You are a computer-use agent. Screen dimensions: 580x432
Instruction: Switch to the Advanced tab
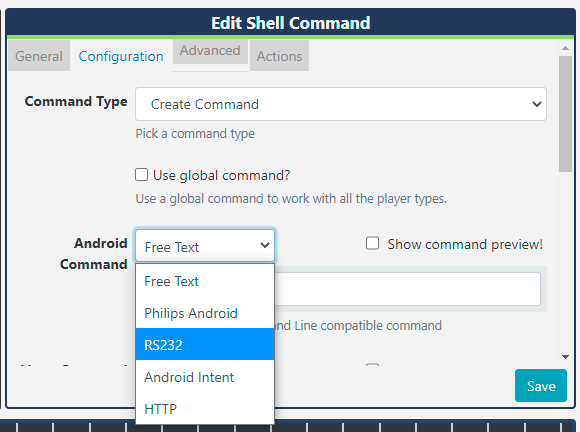[x=210, y=50]
